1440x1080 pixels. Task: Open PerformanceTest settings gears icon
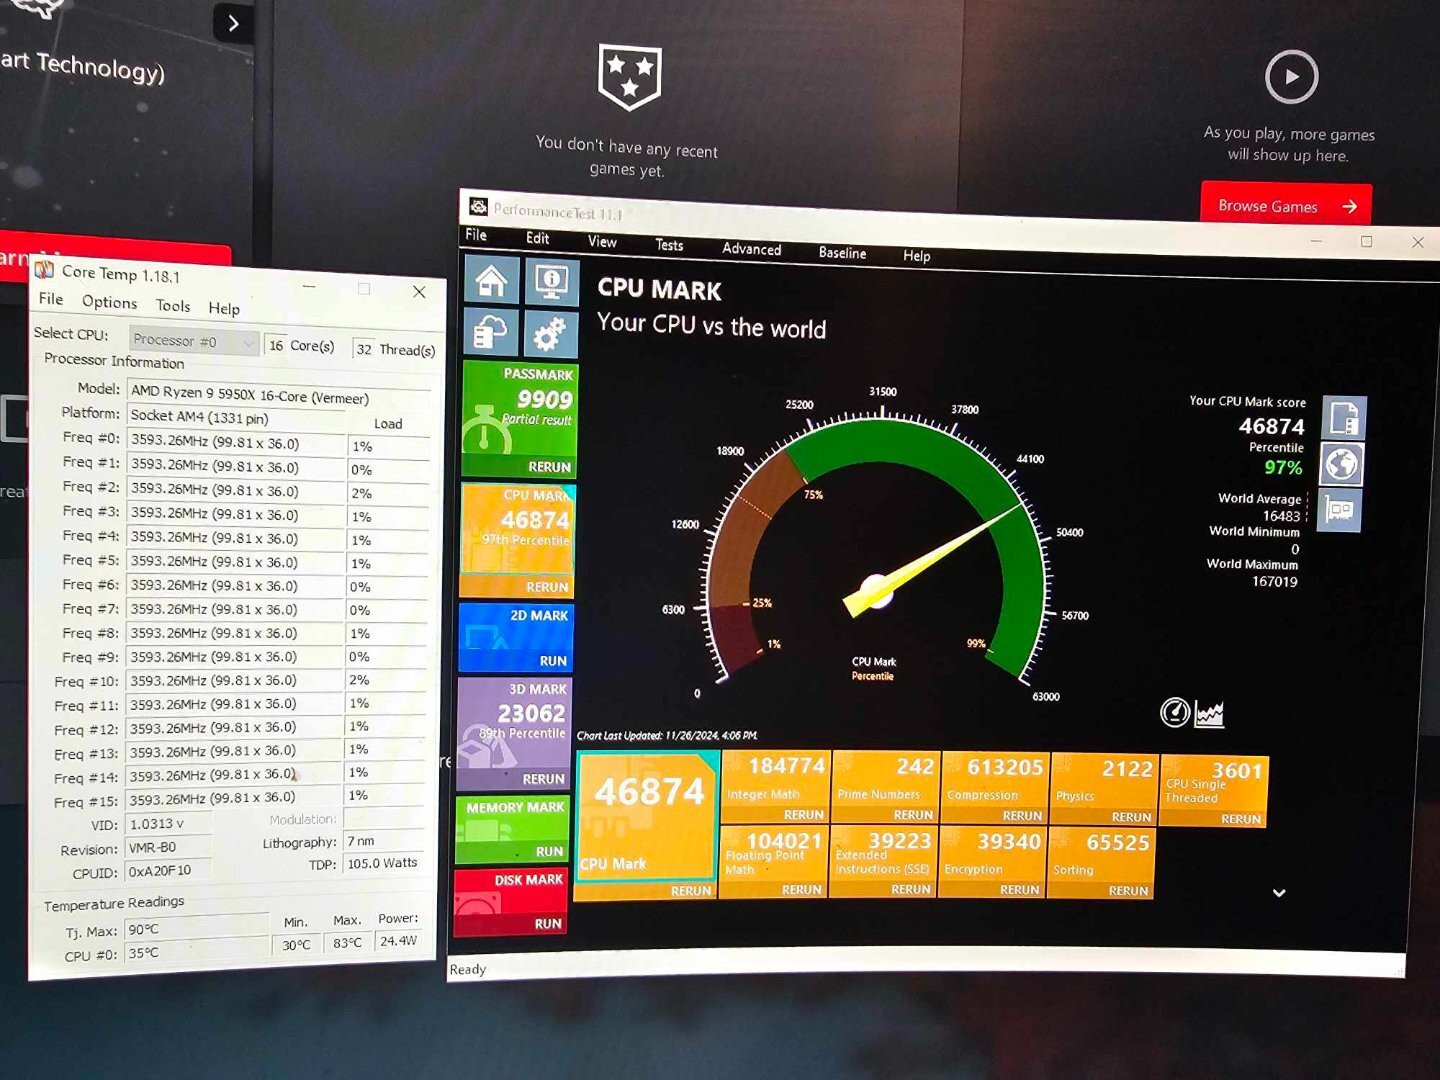tap(550, 335)
